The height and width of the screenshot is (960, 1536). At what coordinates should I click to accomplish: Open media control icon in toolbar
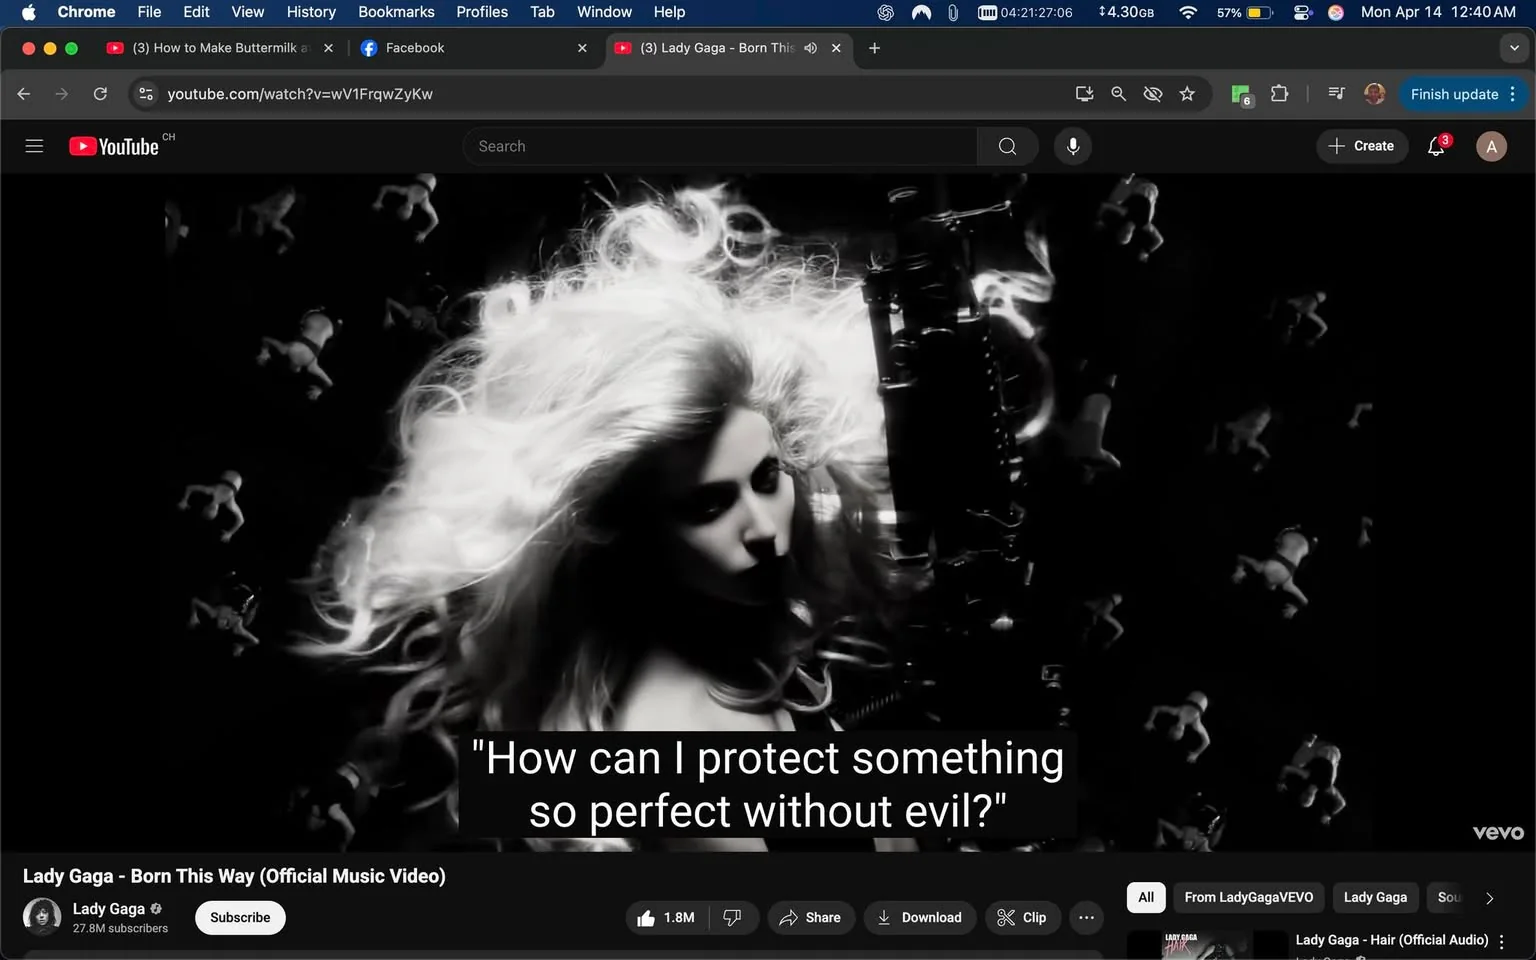[1336, 94]
